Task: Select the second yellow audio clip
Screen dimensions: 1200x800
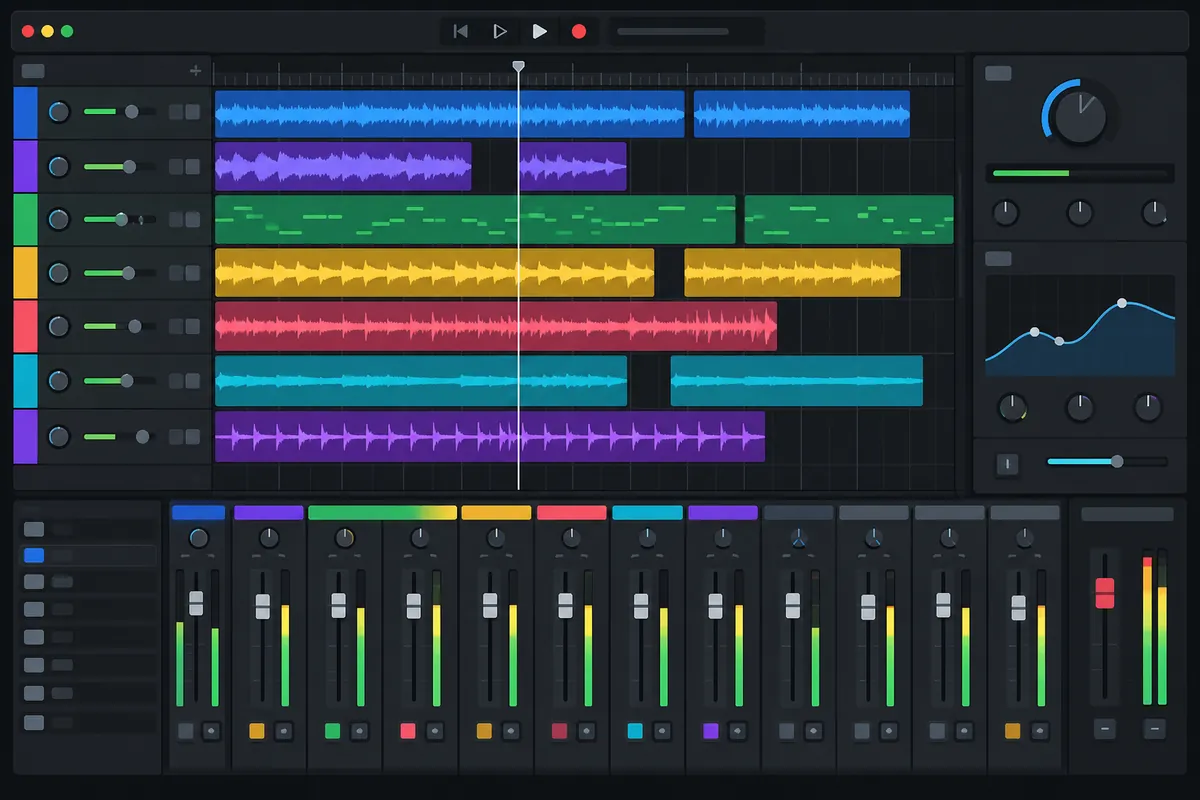Action: tap(792, 272)
